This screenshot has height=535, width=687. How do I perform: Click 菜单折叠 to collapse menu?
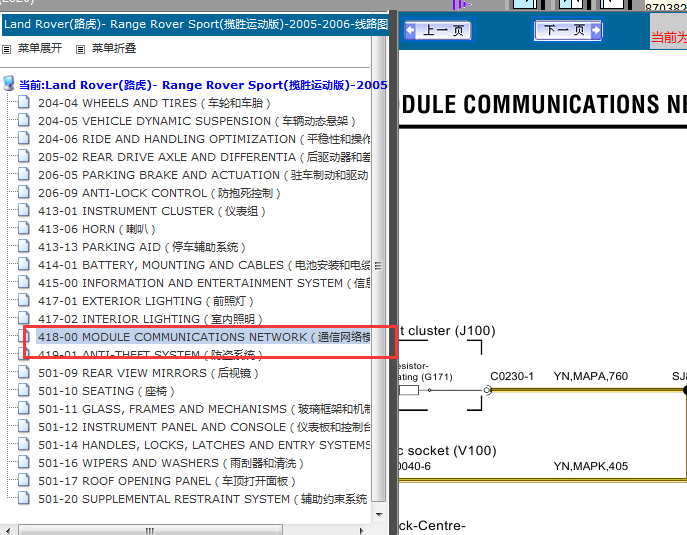(x=113, y=48)
